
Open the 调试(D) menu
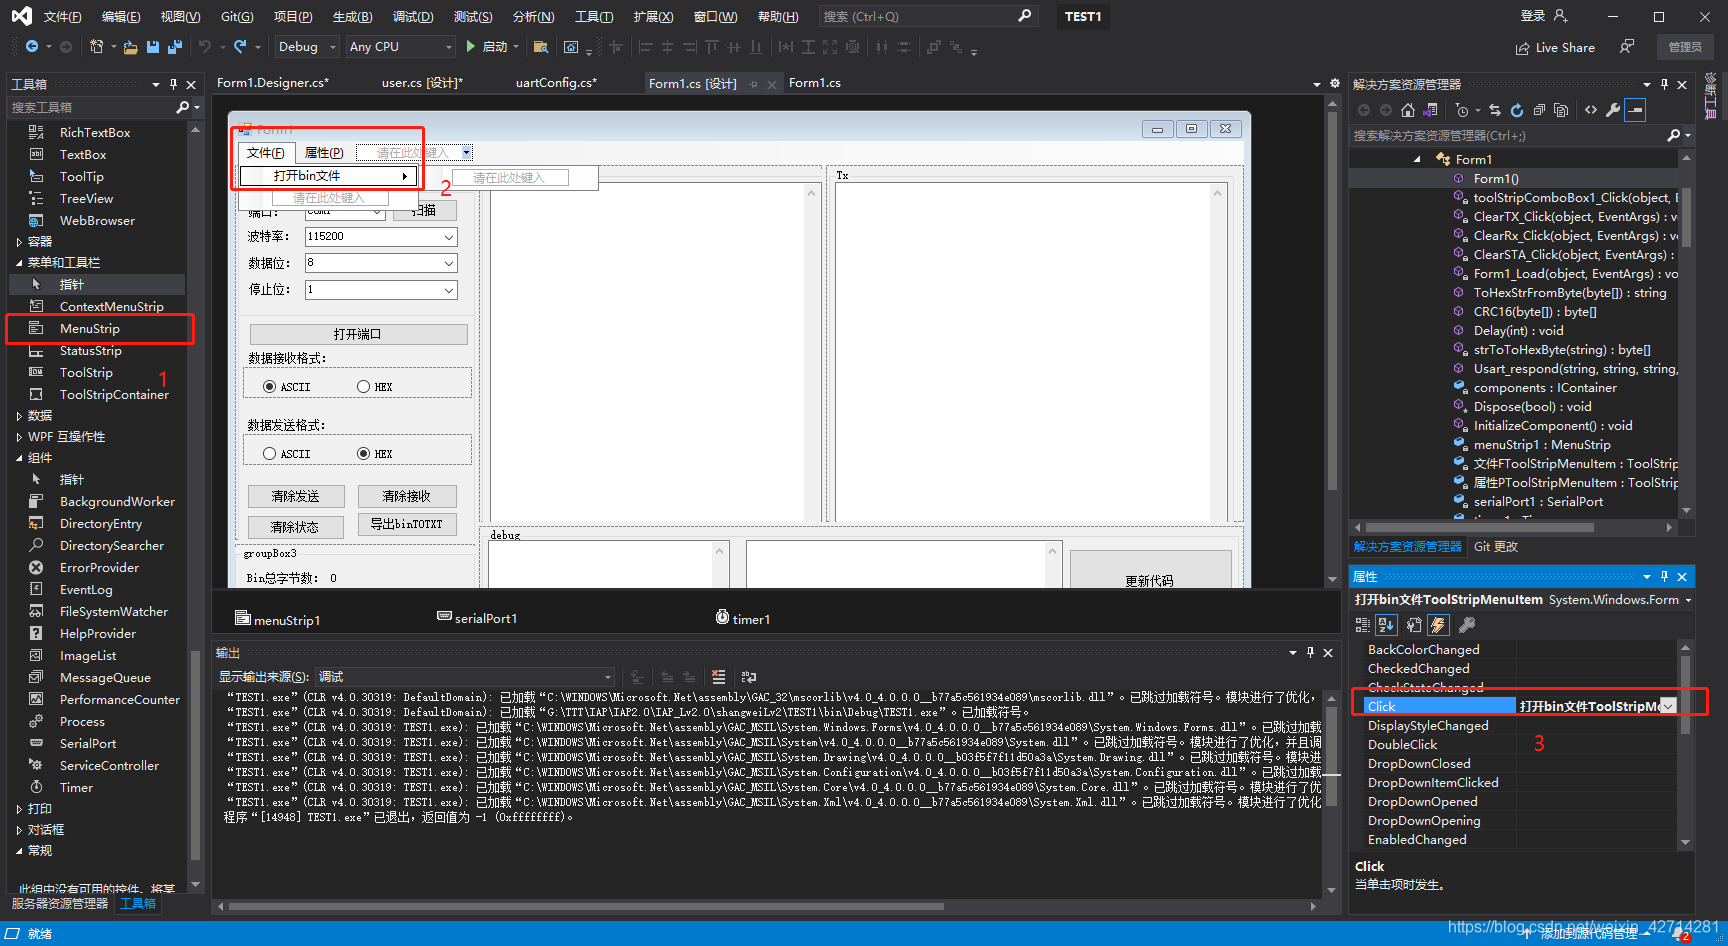click(413, 17)
